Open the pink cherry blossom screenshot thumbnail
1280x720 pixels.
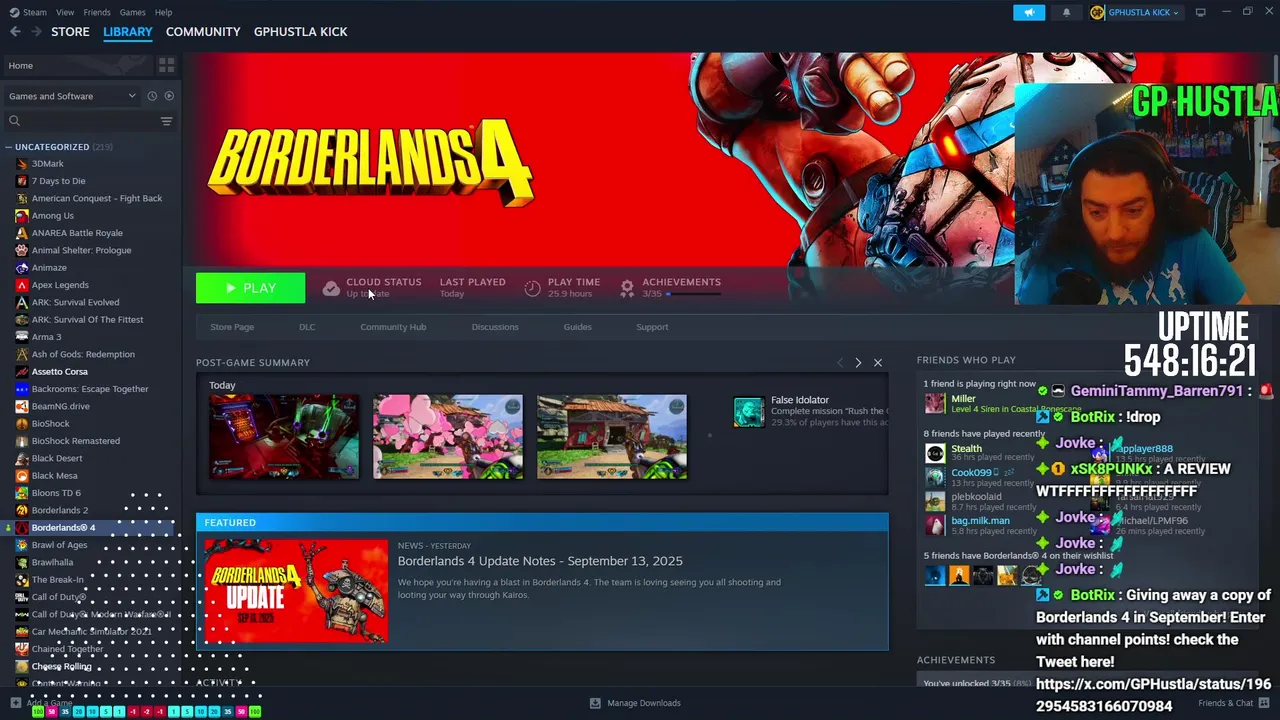pos(448,437)
